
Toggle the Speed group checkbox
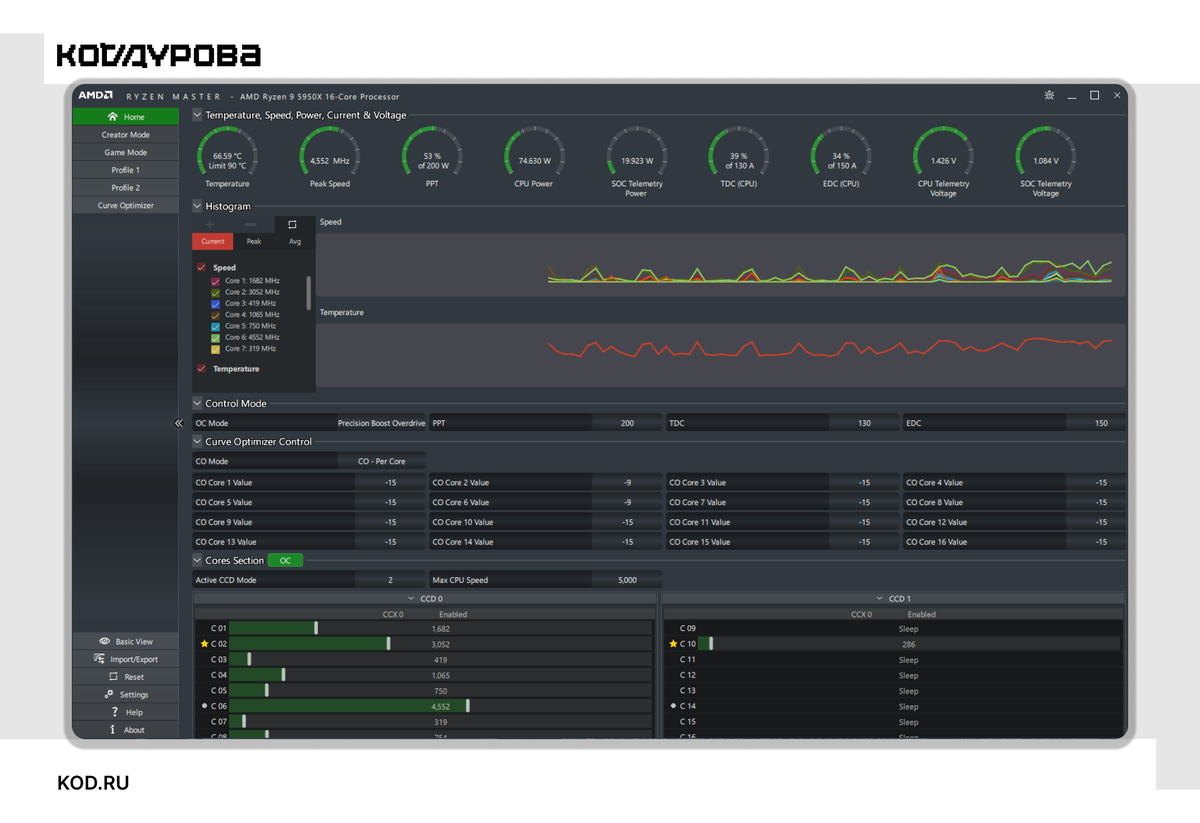click(201, 268)
